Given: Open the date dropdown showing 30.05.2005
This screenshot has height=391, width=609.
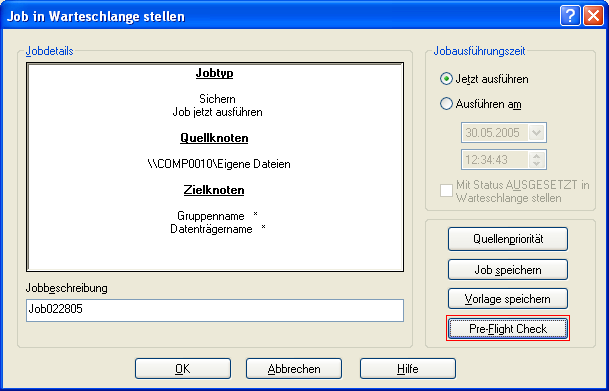Looking at the screenshot, I should click(536, 133).
